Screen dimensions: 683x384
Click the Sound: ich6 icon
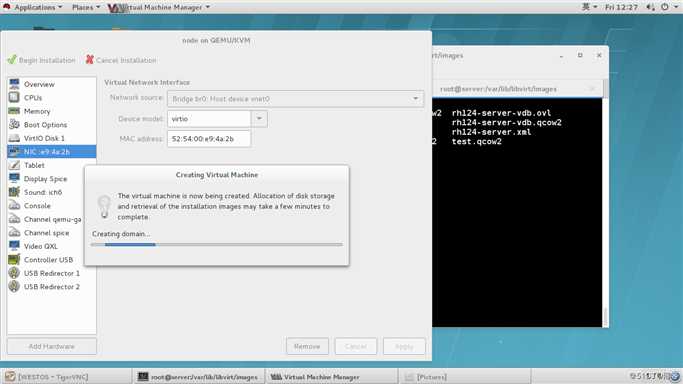click(x=14, y=192)
